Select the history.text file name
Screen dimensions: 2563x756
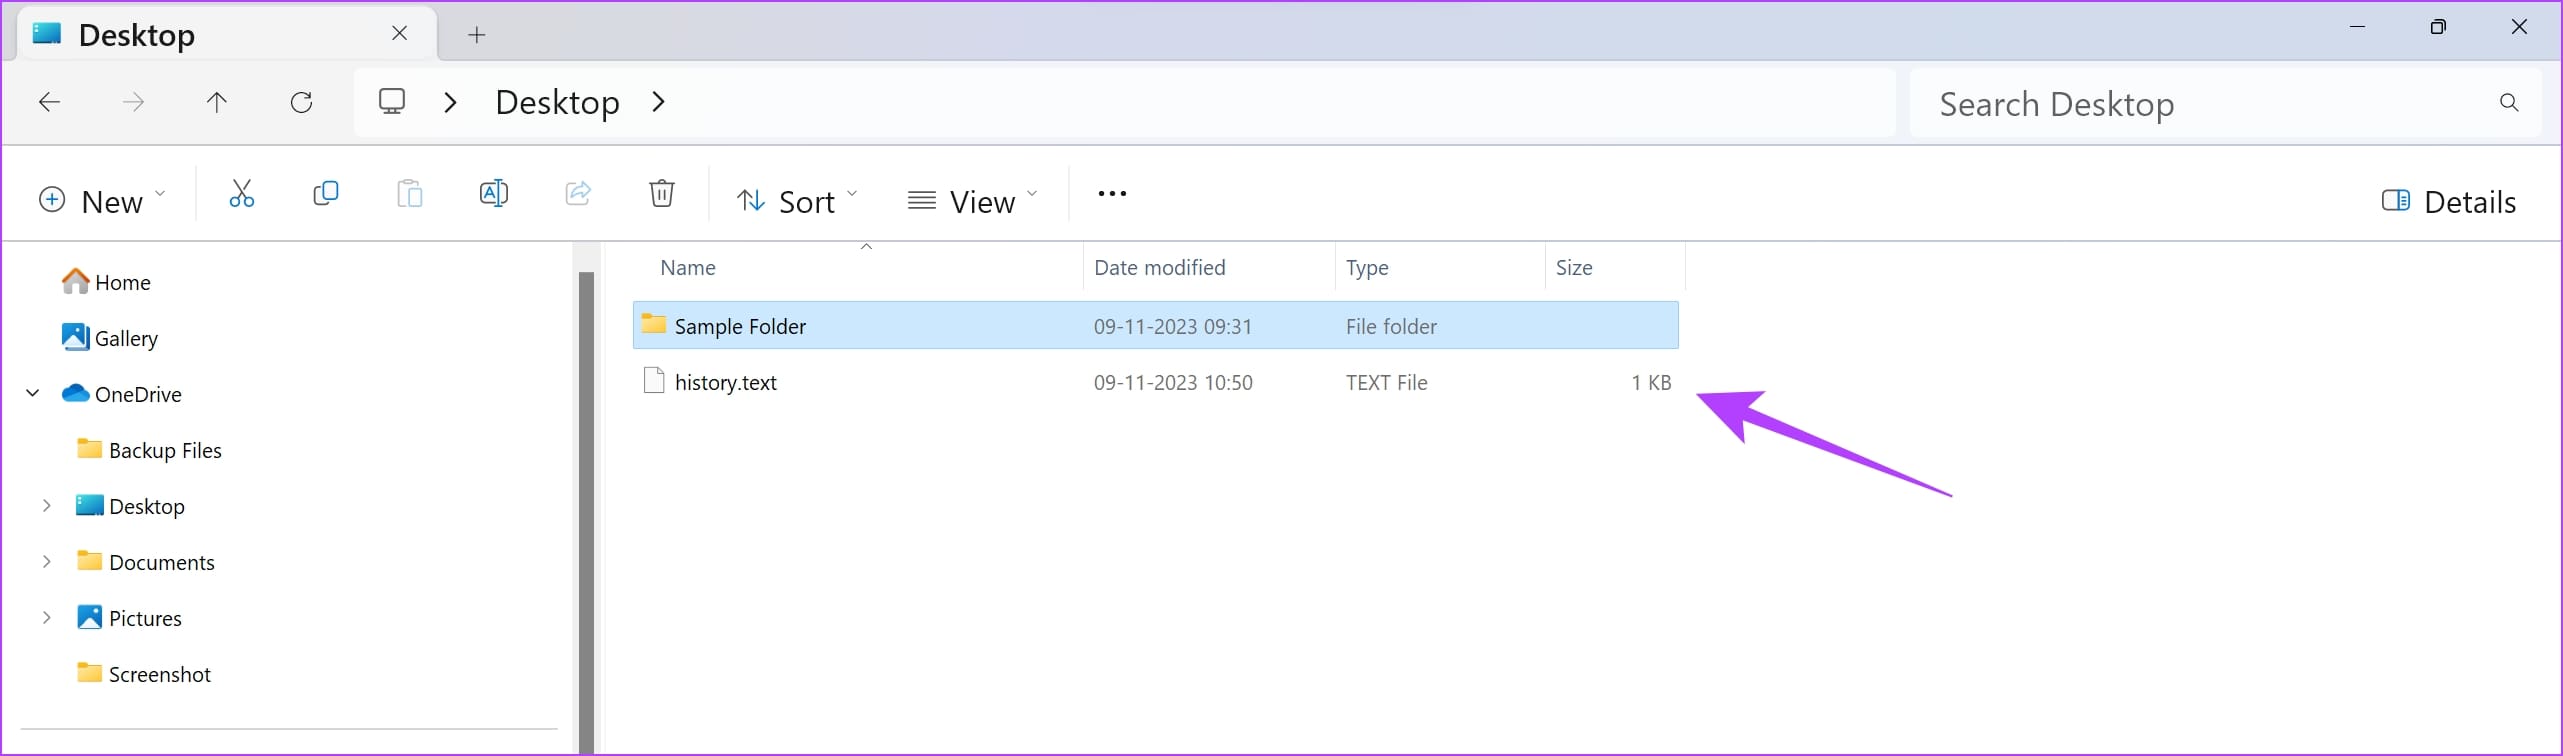click(x=726, y=382)
